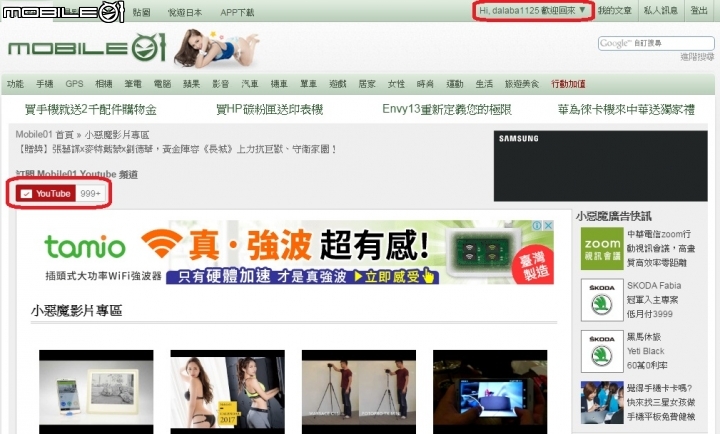Open the 悅遊日本 top menu link
This screenshot has width=720, height=434.
coord(185,12)
